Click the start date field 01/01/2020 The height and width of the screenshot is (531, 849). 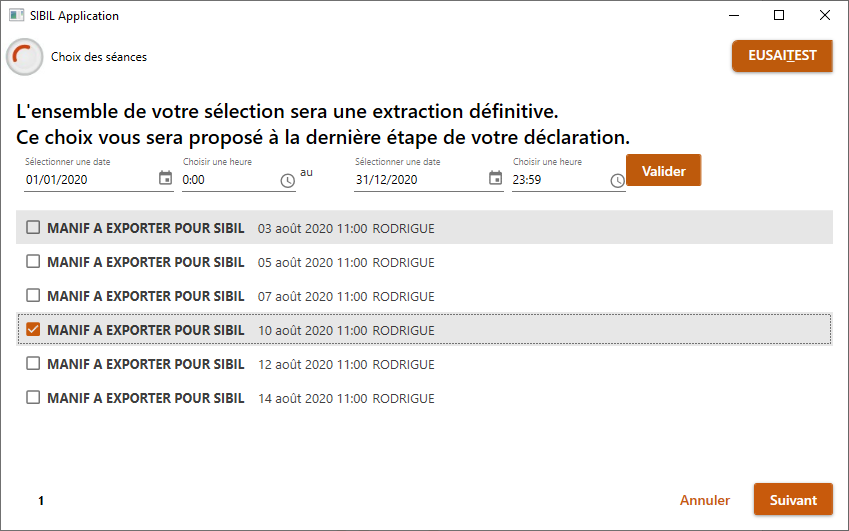click(89, 180)
